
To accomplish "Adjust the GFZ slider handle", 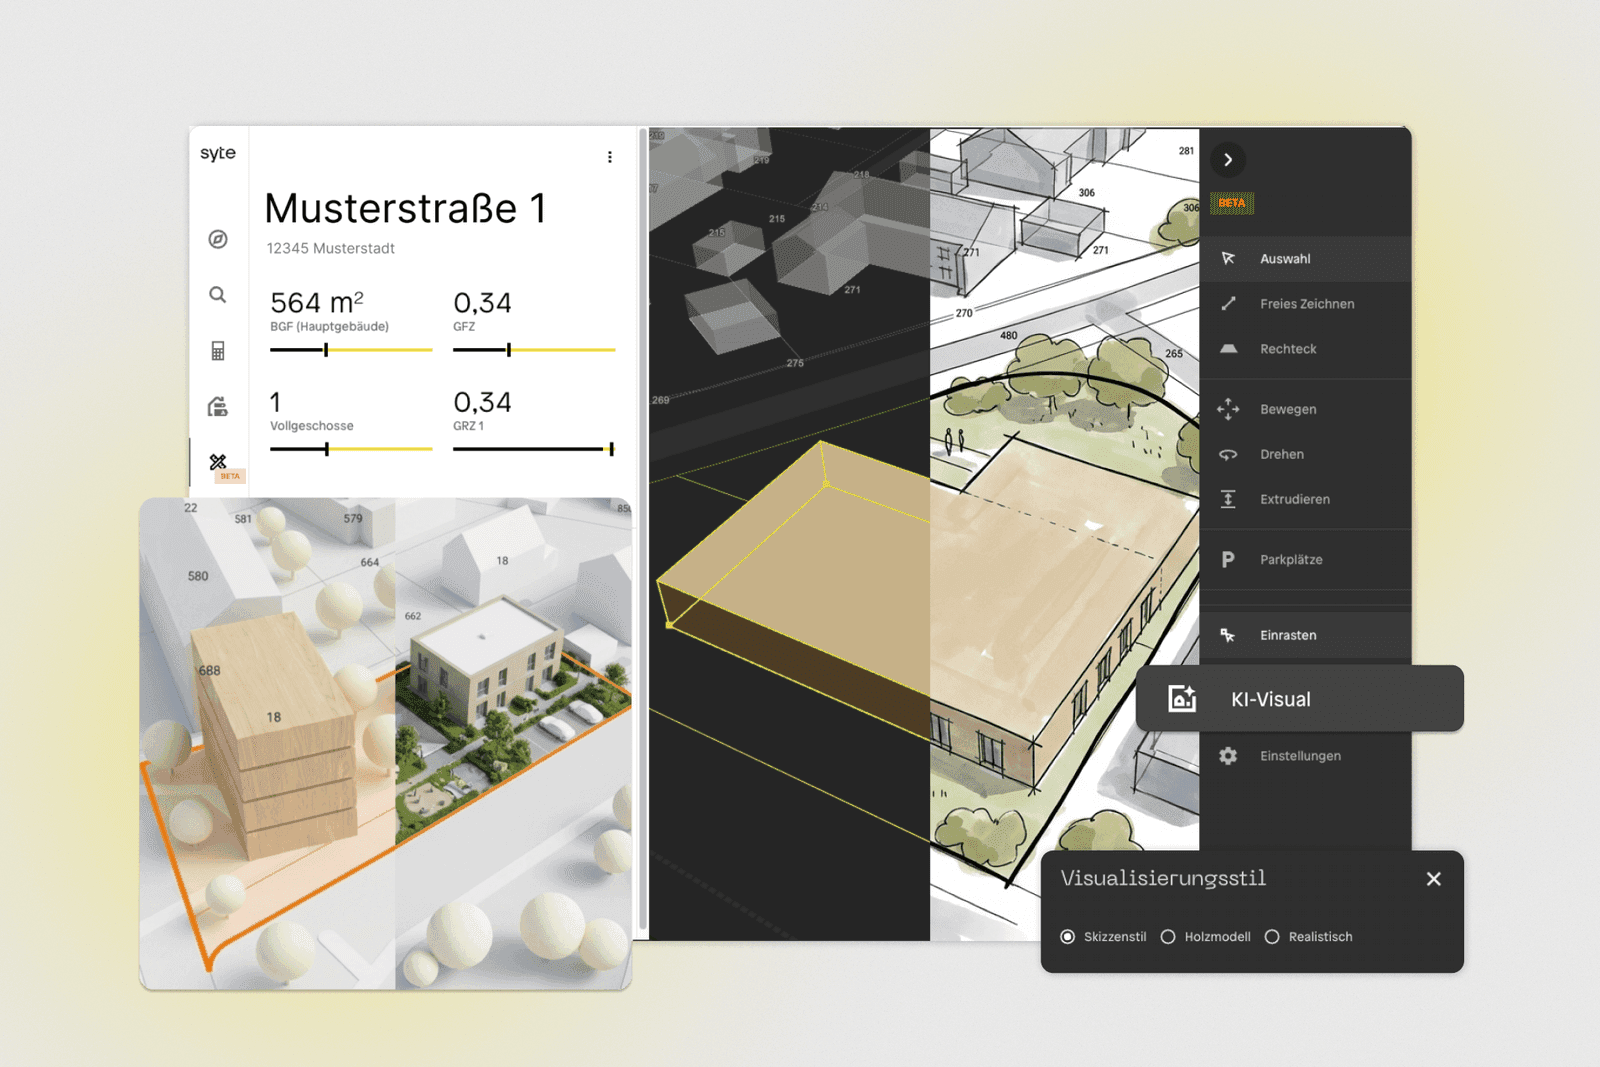I will [x=509, y=350].
